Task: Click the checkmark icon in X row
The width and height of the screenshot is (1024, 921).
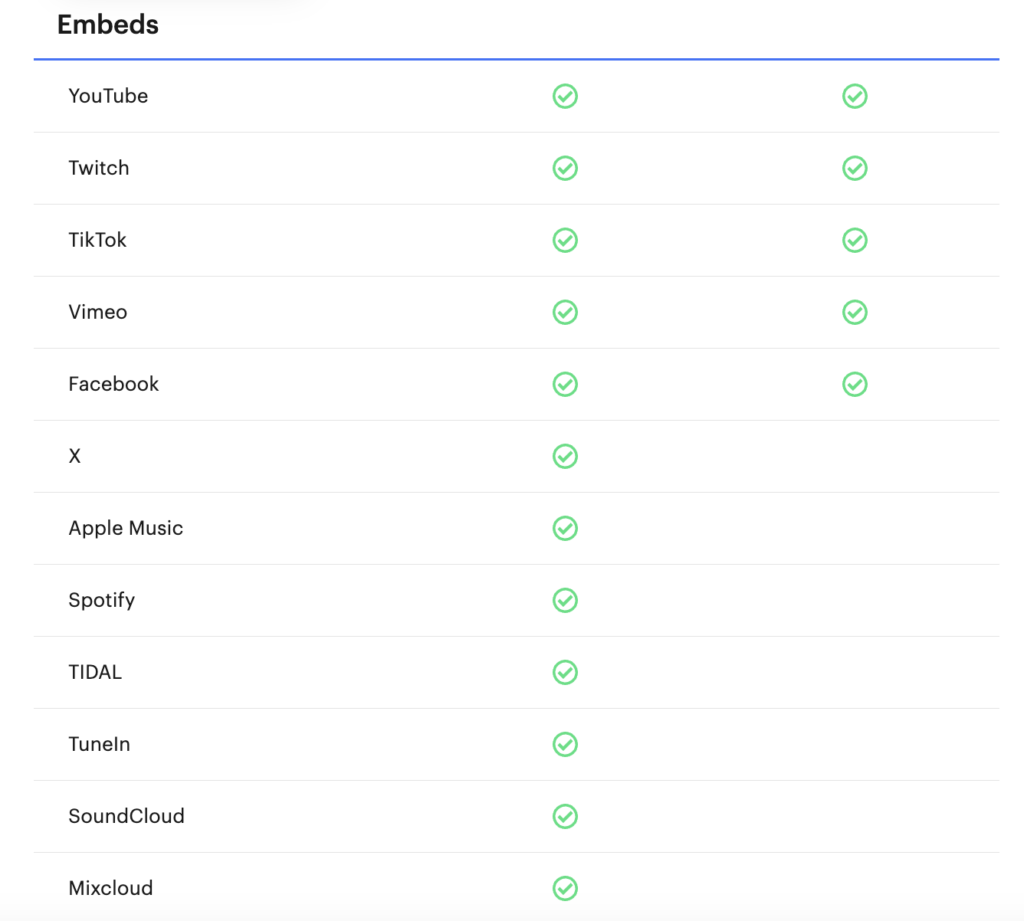Action: (565, 456)
